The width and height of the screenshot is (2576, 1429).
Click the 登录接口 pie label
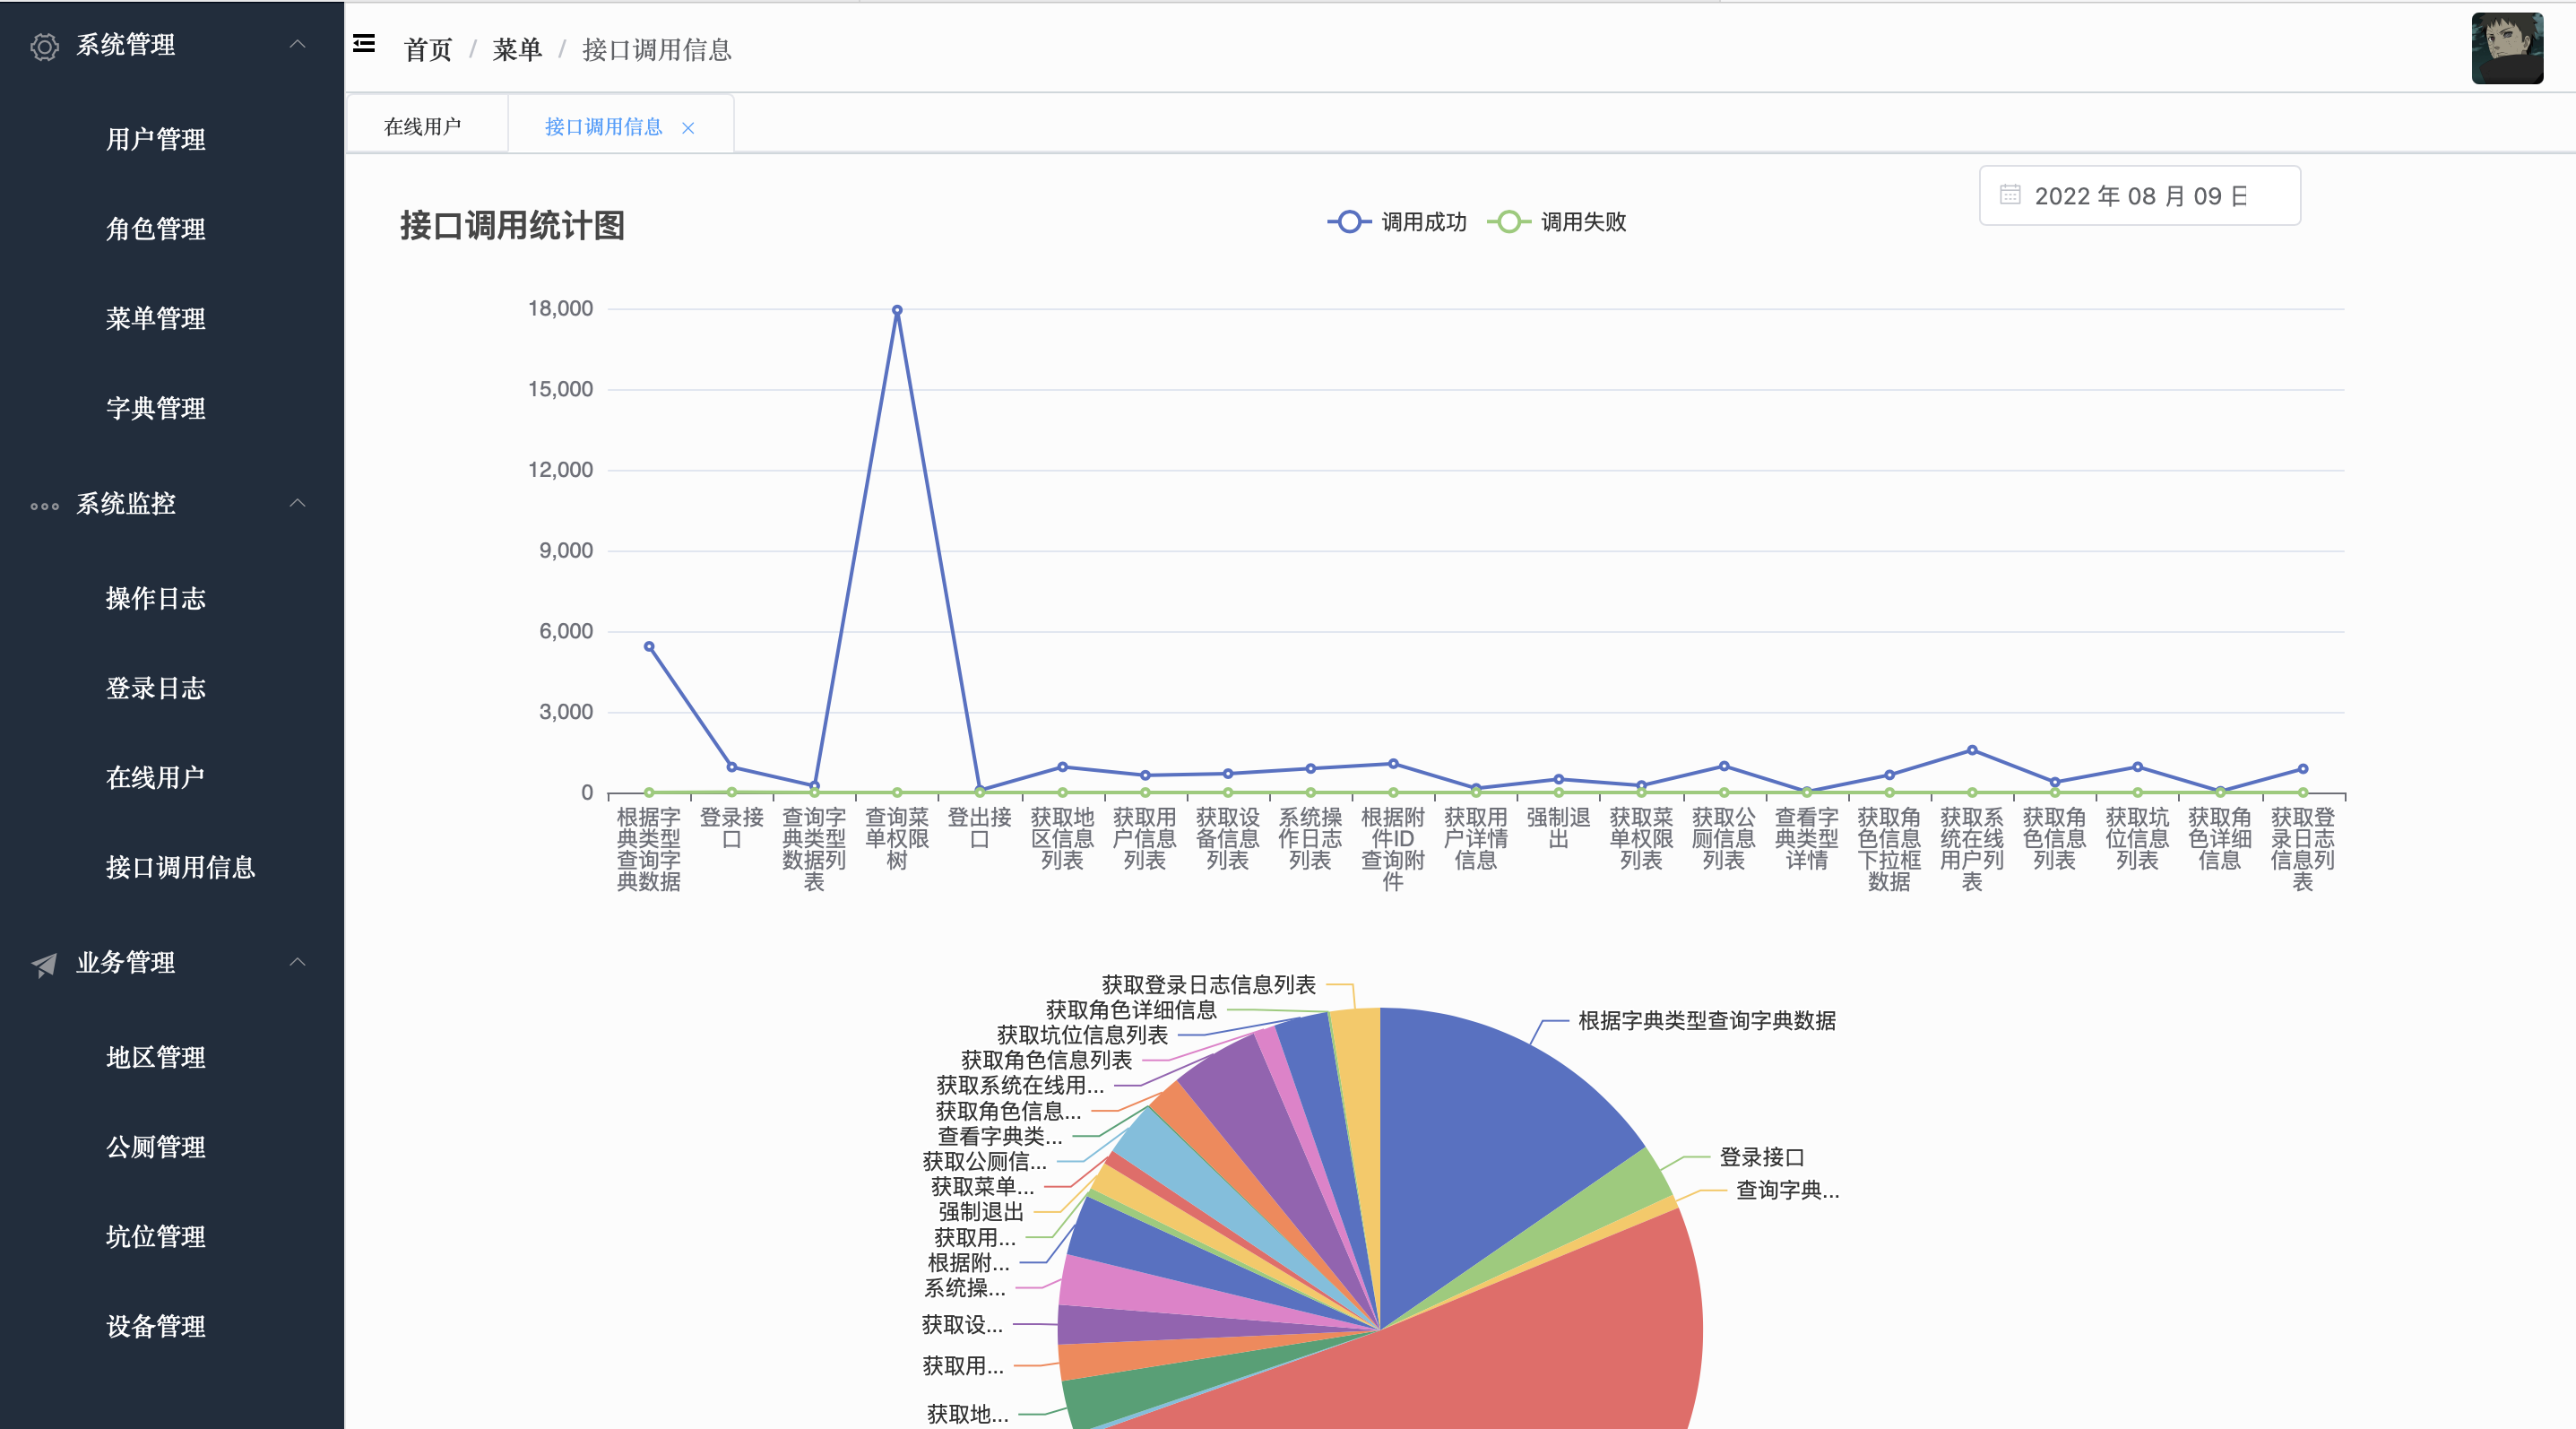[x=1762, y=1157]
